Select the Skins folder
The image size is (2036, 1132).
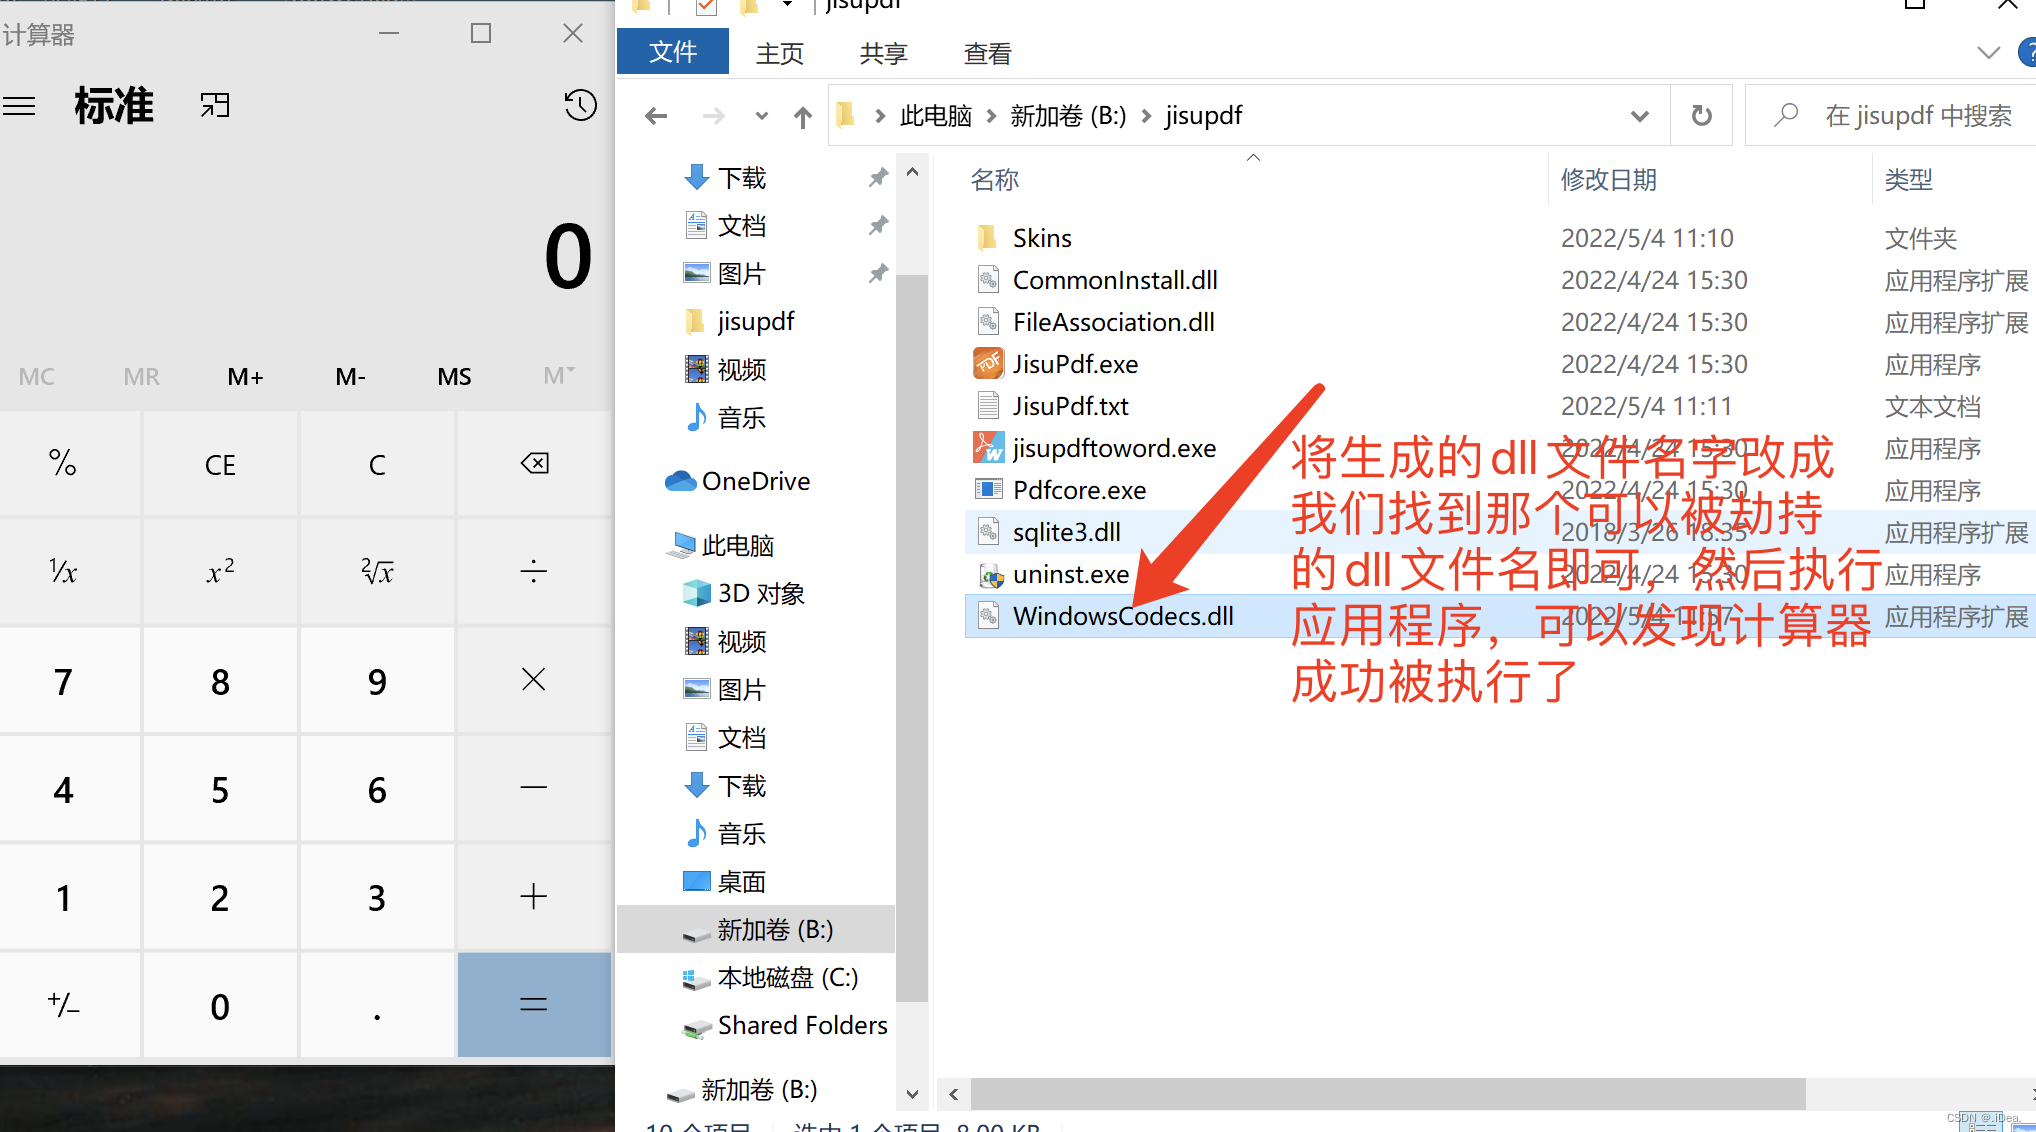coord(1042,238)
